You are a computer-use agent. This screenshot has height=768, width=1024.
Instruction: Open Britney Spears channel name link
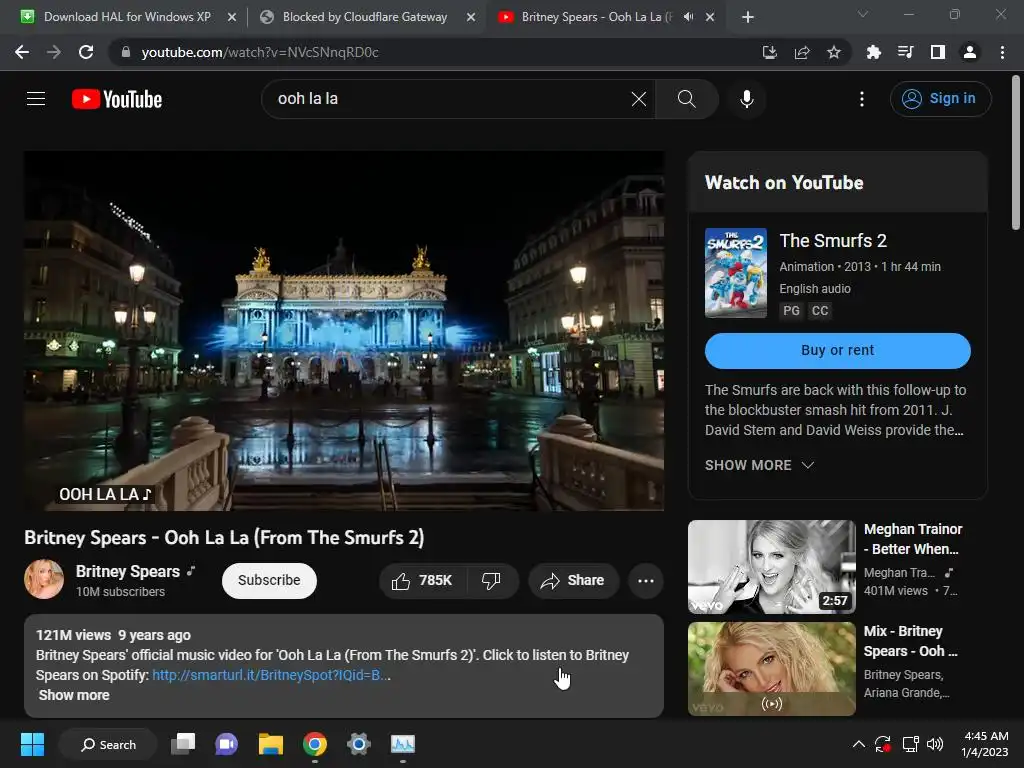click(127, 571)
